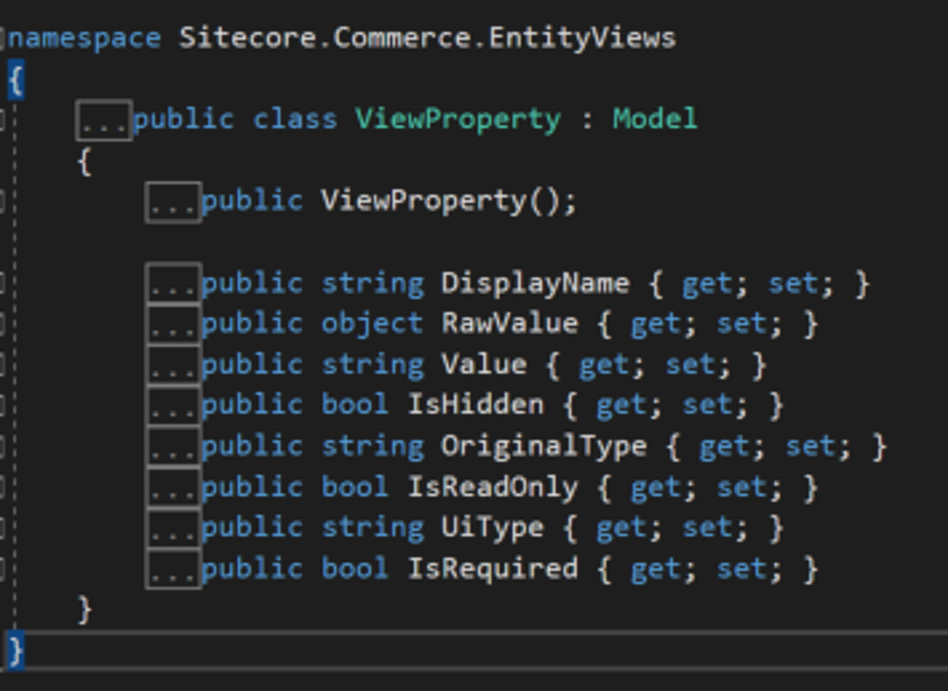Viewport: 948px width, 691px height.
Task: Click the string keyword of UiType
Action: [x=372, y=528]
